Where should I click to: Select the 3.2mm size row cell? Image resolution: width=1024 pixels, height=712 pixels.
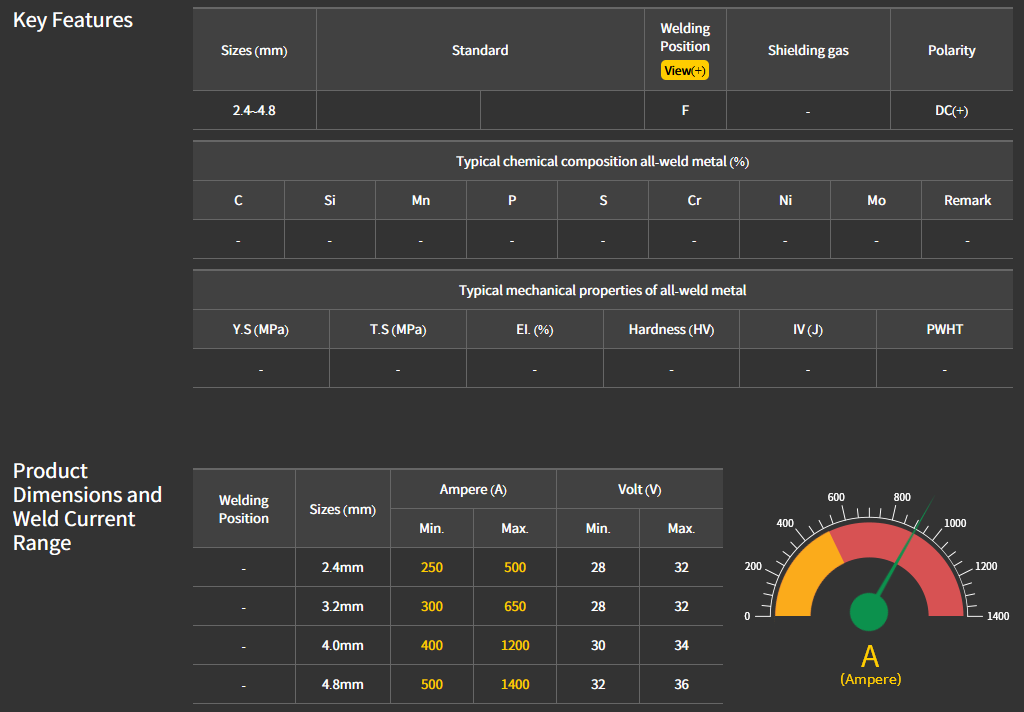coord(342,607)
